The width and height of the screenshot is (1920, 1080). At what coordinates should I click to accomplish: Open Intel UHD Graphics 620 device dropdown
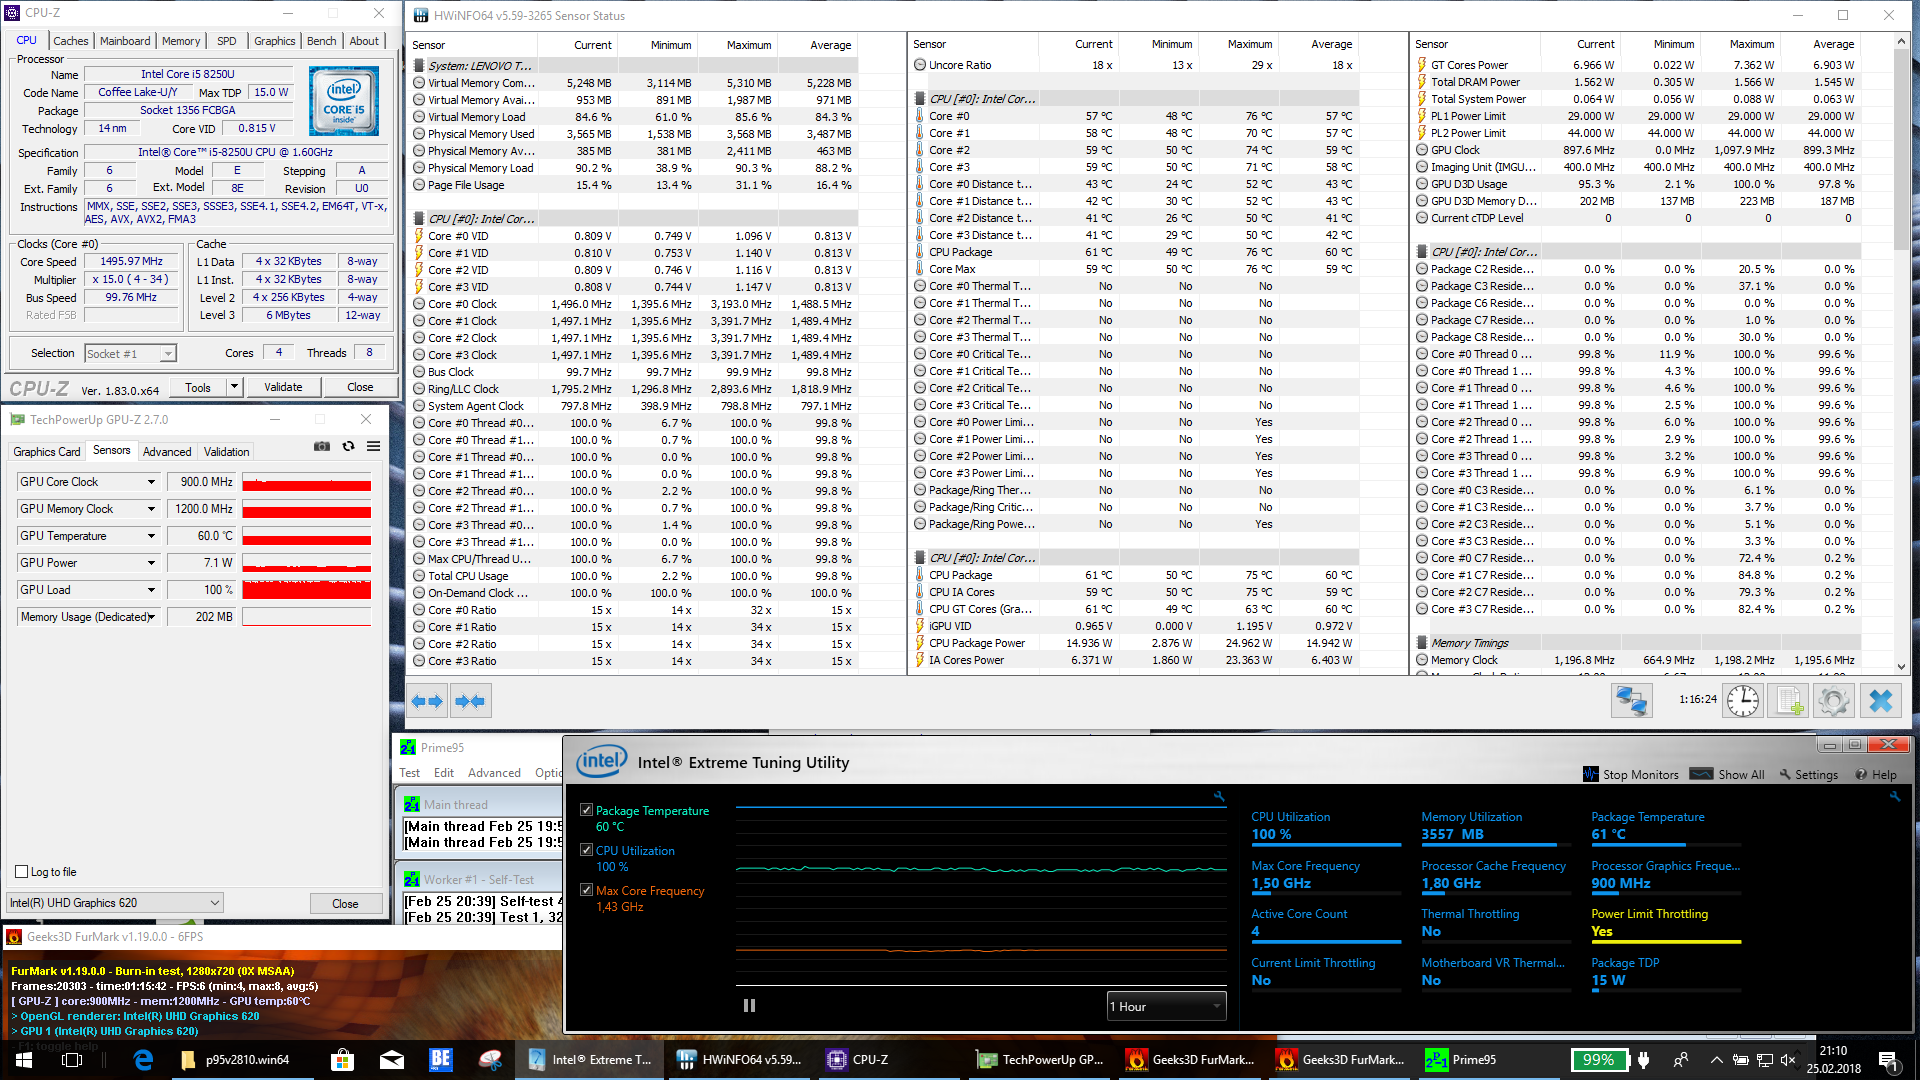point(115,903)
